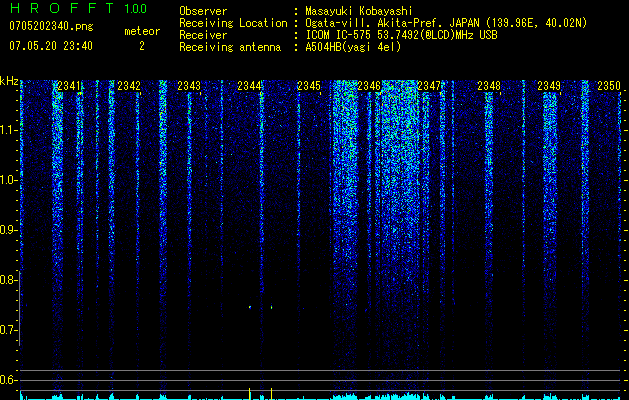Image resolution: width=629 pixels, height=400 pixels.
Task: Click the A504HB(yagi 4el) antenna text
Action: (353, 47)
